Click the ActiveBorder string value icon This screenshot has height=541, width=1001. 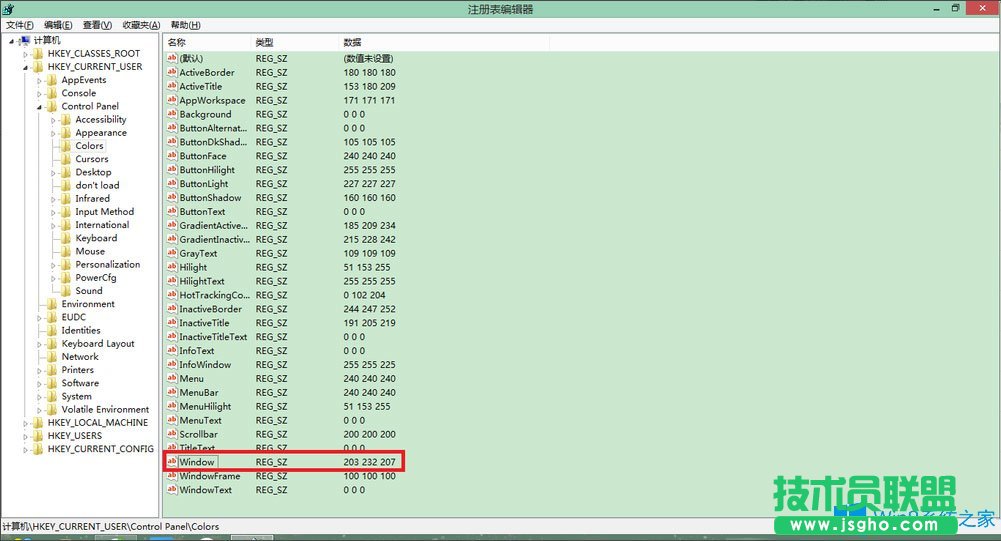[x=172, y=72]
